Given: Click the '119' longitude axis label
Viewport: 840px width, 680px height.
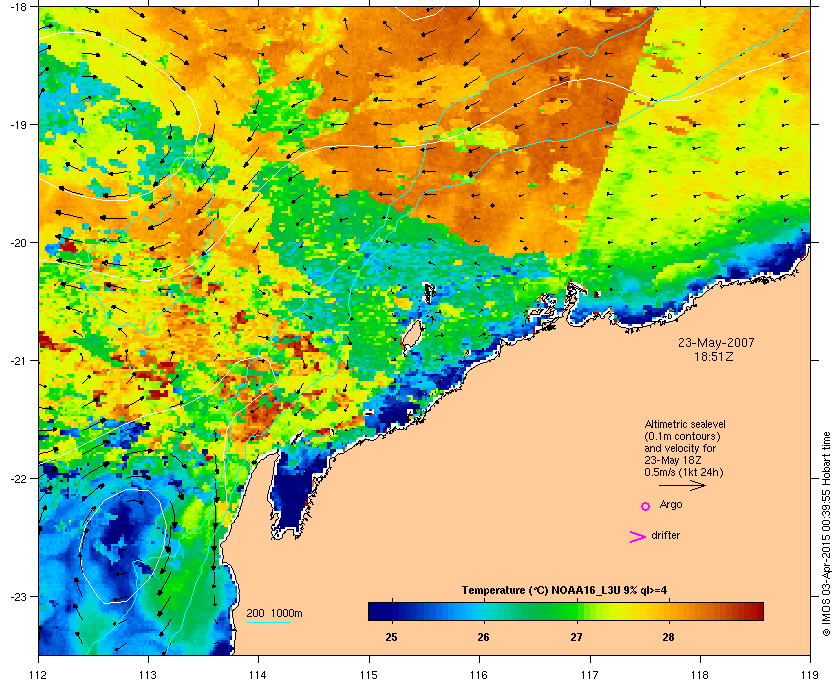Looking at the screenshot, I should tap(809, 674).
